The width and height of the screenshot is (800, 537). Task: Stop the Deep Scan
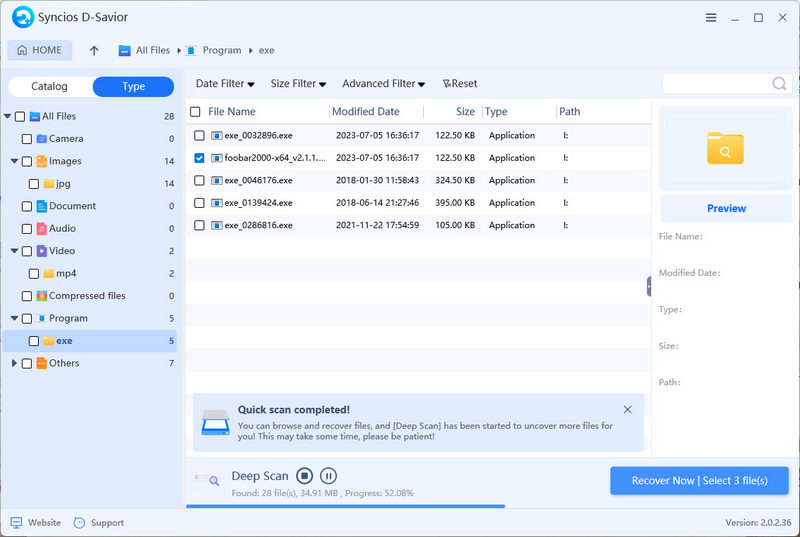(x=305, y=476)
